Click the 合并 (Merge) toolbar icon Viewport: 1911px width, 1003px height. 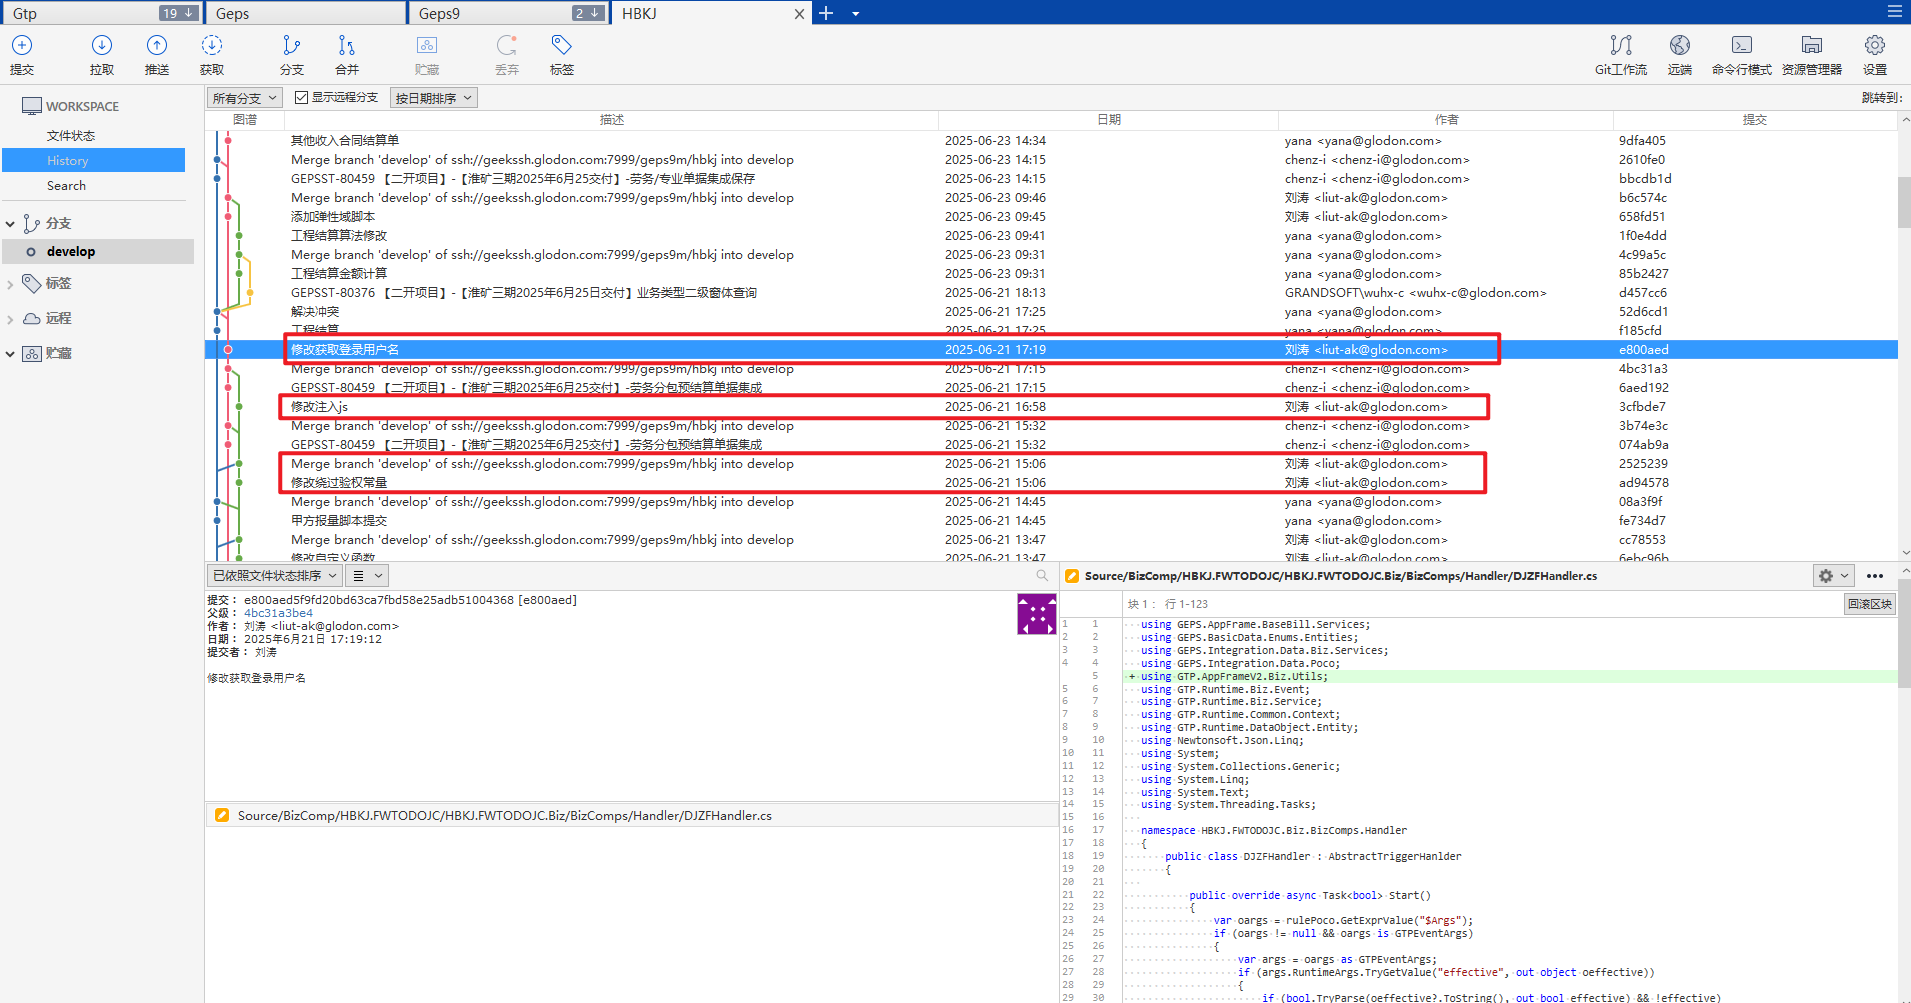[346, 46]
